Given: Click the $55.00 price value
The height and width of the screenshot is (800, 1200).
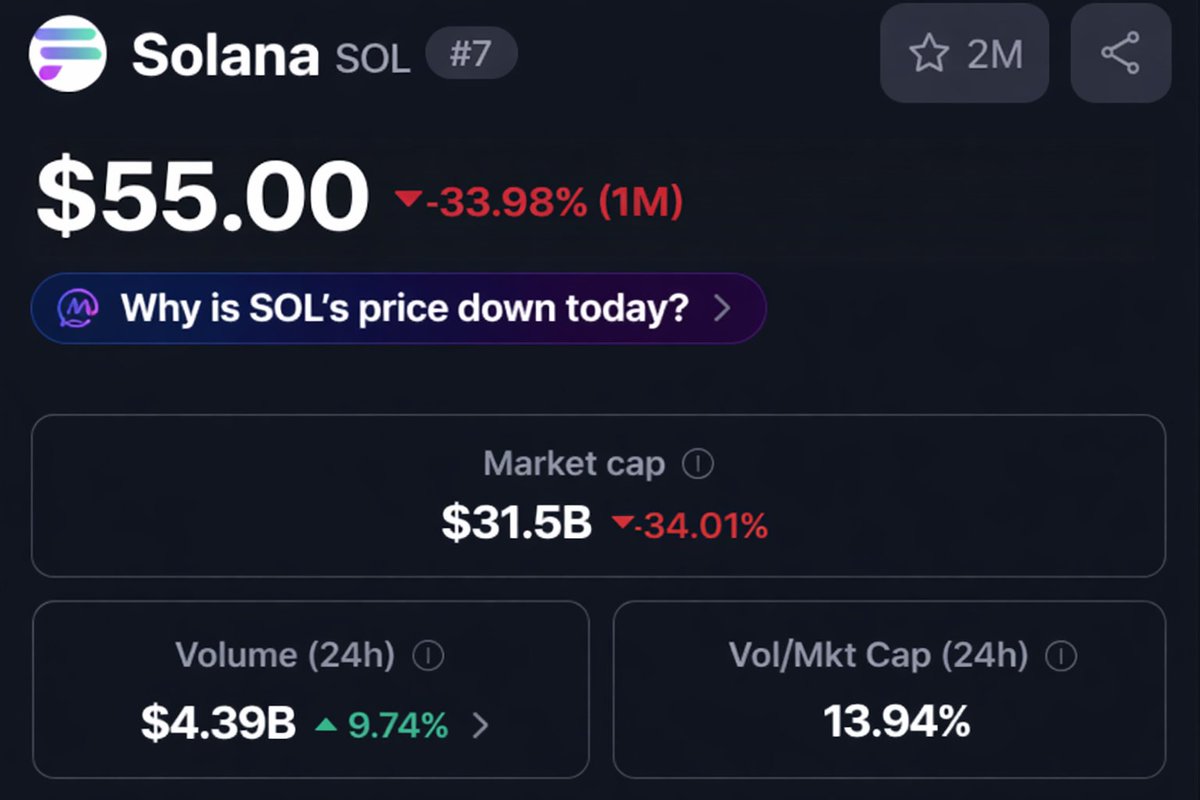Looking at the screenshot, I should click(x=203, y=198).
